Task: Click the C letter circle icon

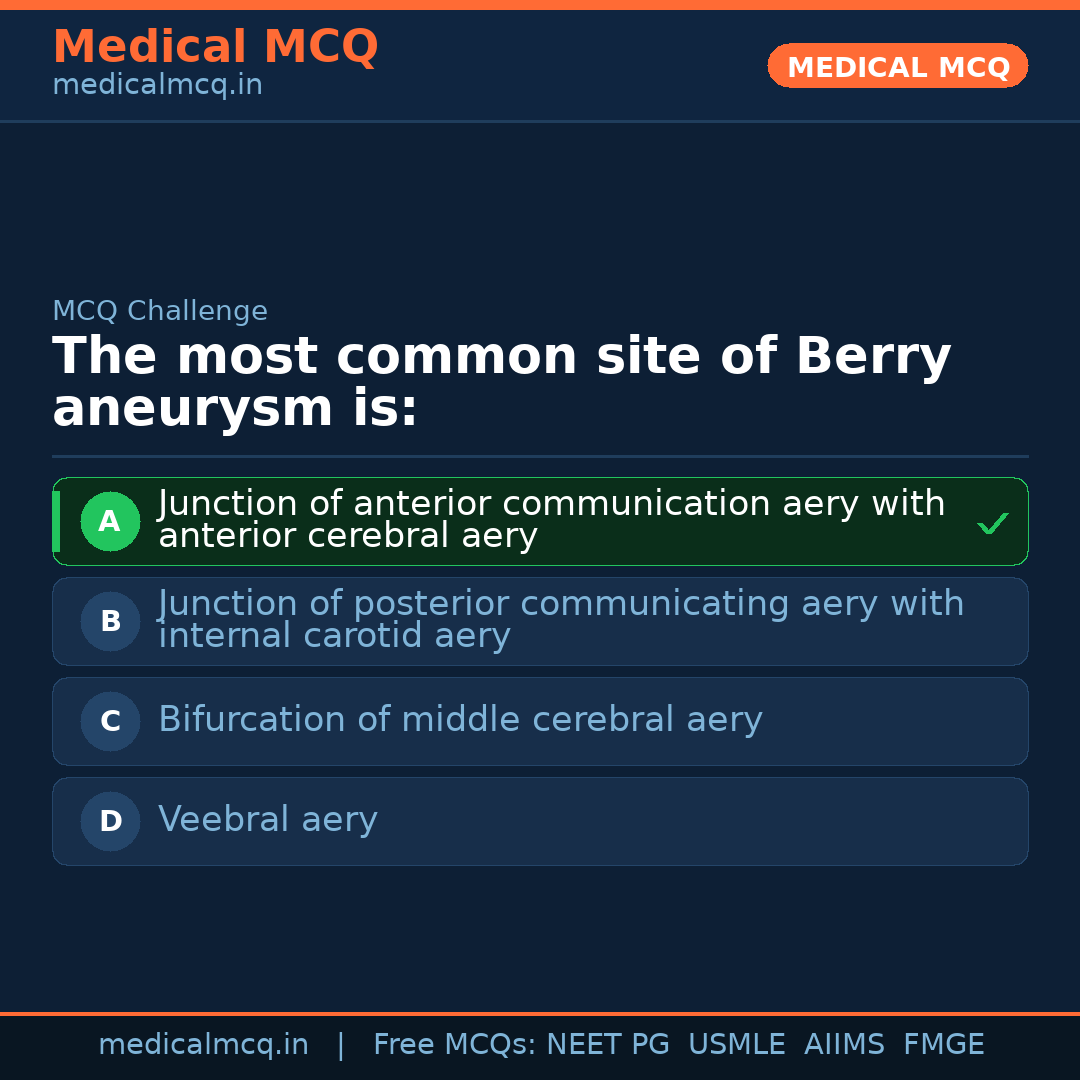Action: click(x=110, y=721)
